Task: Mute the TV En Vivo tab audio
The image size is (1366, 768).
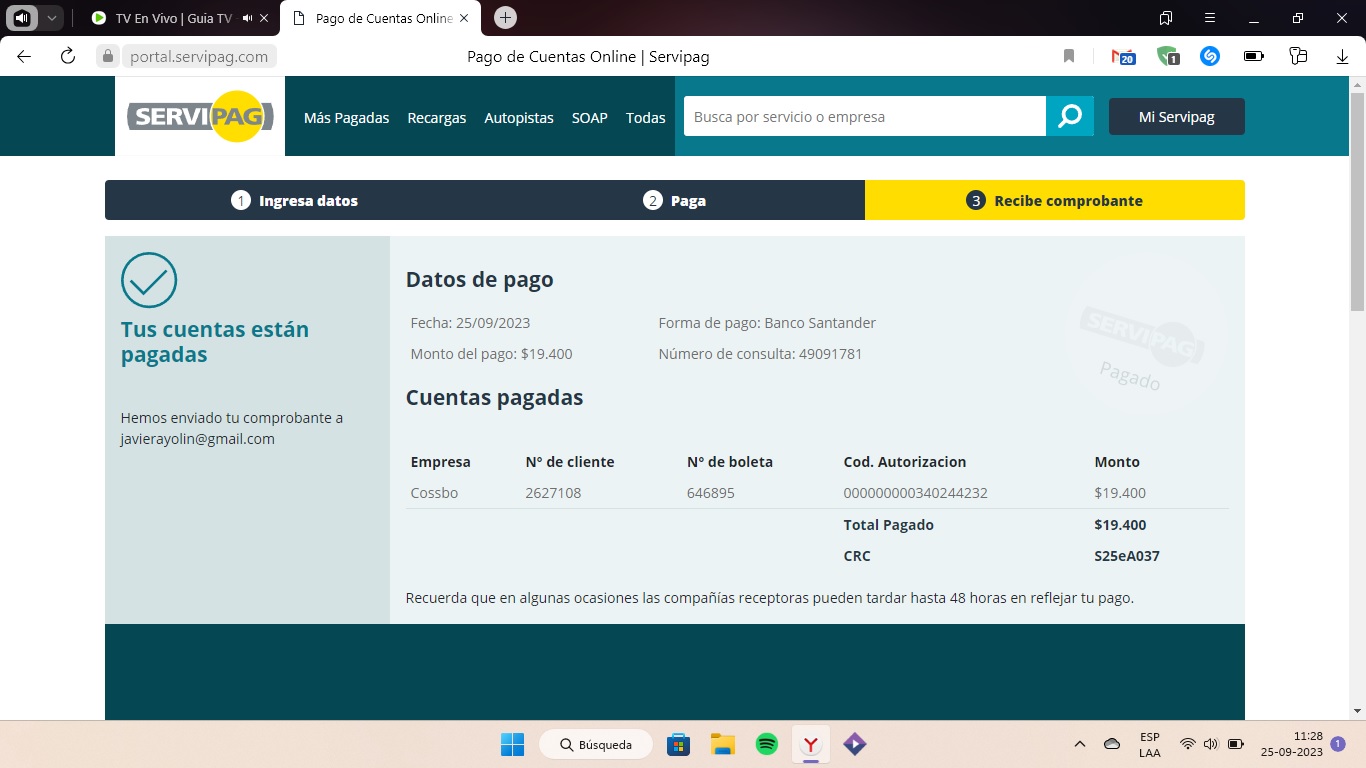Action: click(247, 18)
